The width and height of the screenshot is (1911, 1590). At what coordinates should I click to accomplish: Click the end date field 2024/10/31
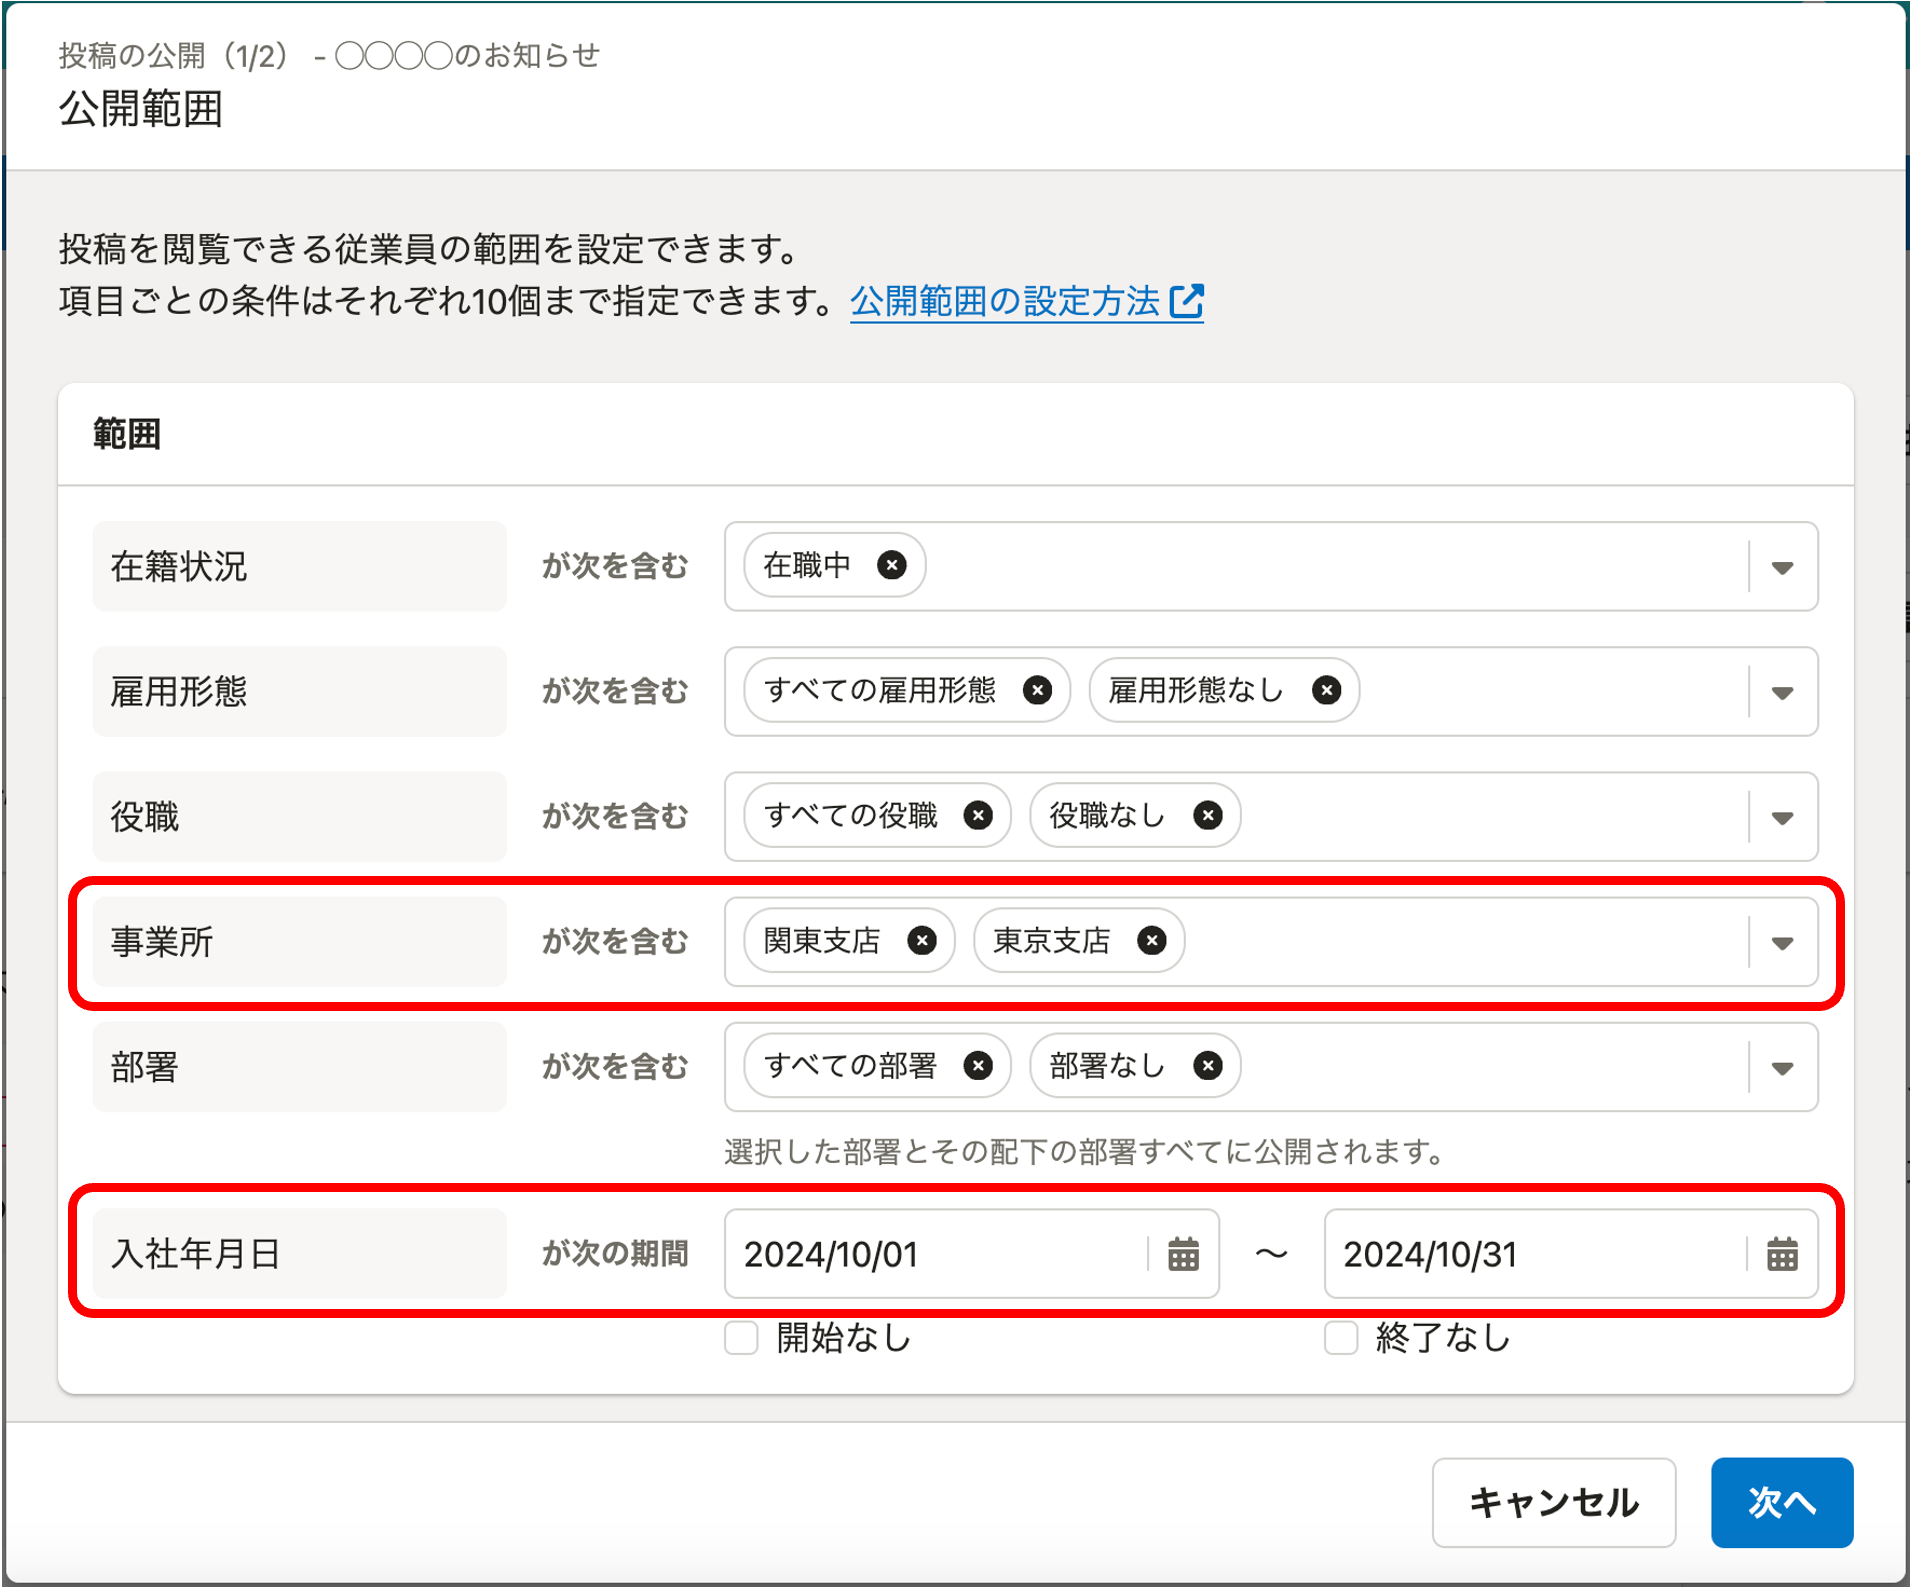[1533, 1254]
